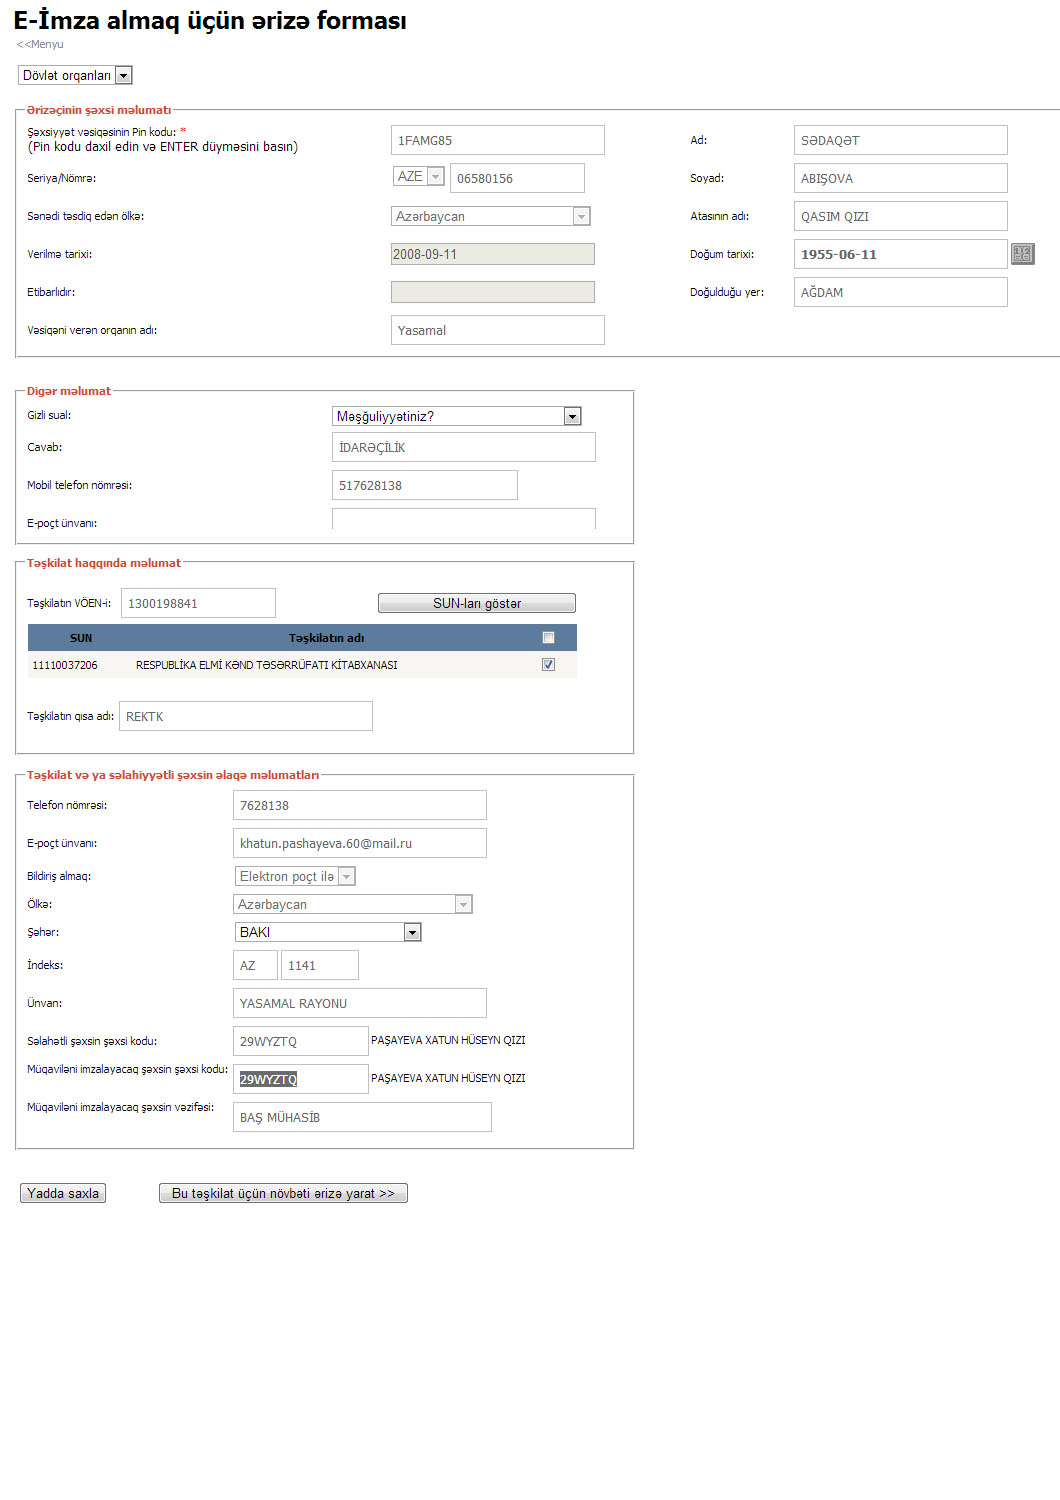Uncheck the RESPUBLİKA ELMİ KƏND TƏSƏRRÜFATI KİTABXANASI row checkbox
Screen dimensions: 1060x1500
pos(548,665)
